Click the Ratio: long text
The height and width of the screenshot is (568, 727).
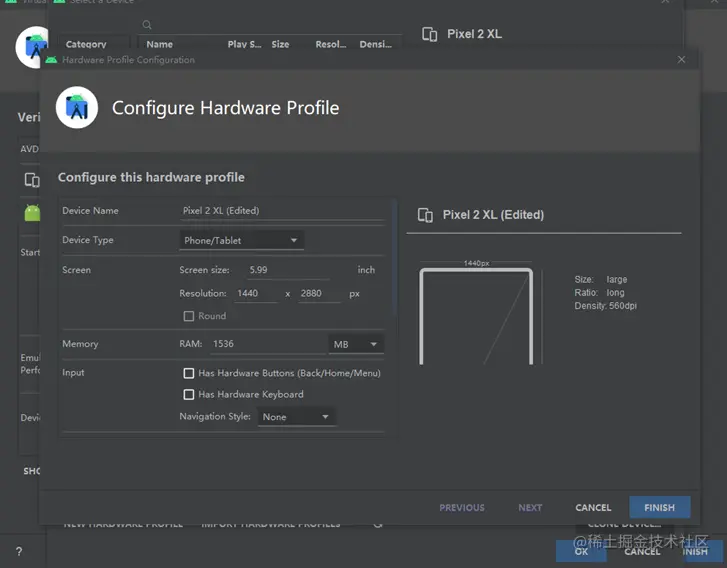[599, 293]
